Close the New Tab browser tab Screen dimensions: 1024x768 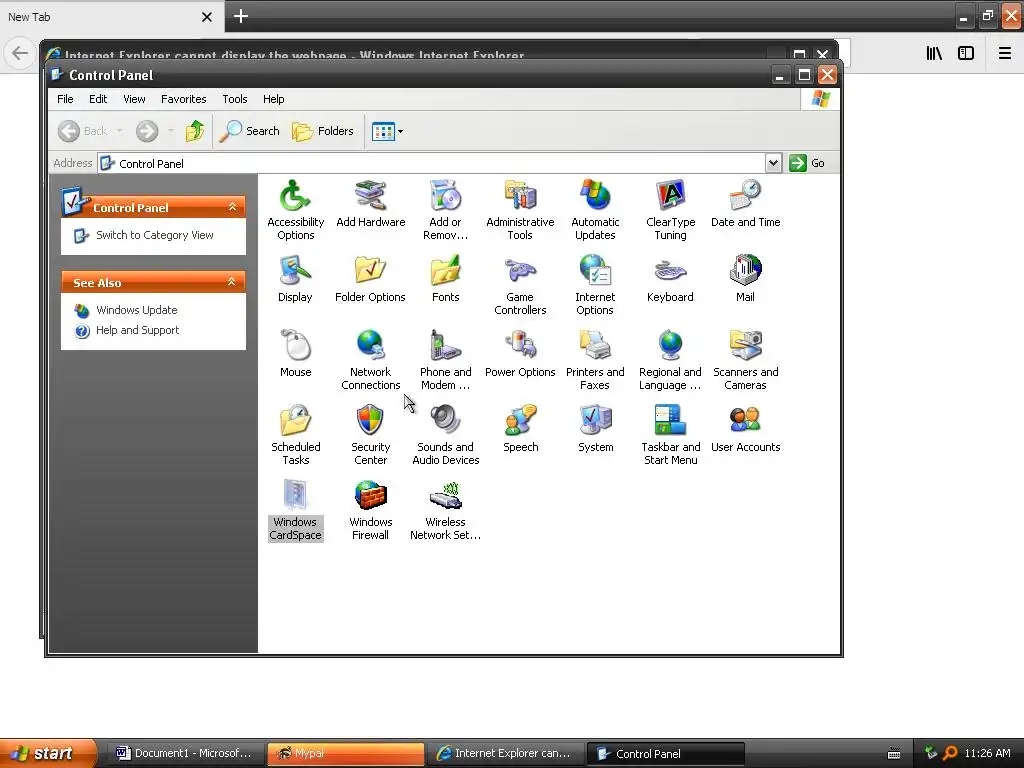point(206,17)
